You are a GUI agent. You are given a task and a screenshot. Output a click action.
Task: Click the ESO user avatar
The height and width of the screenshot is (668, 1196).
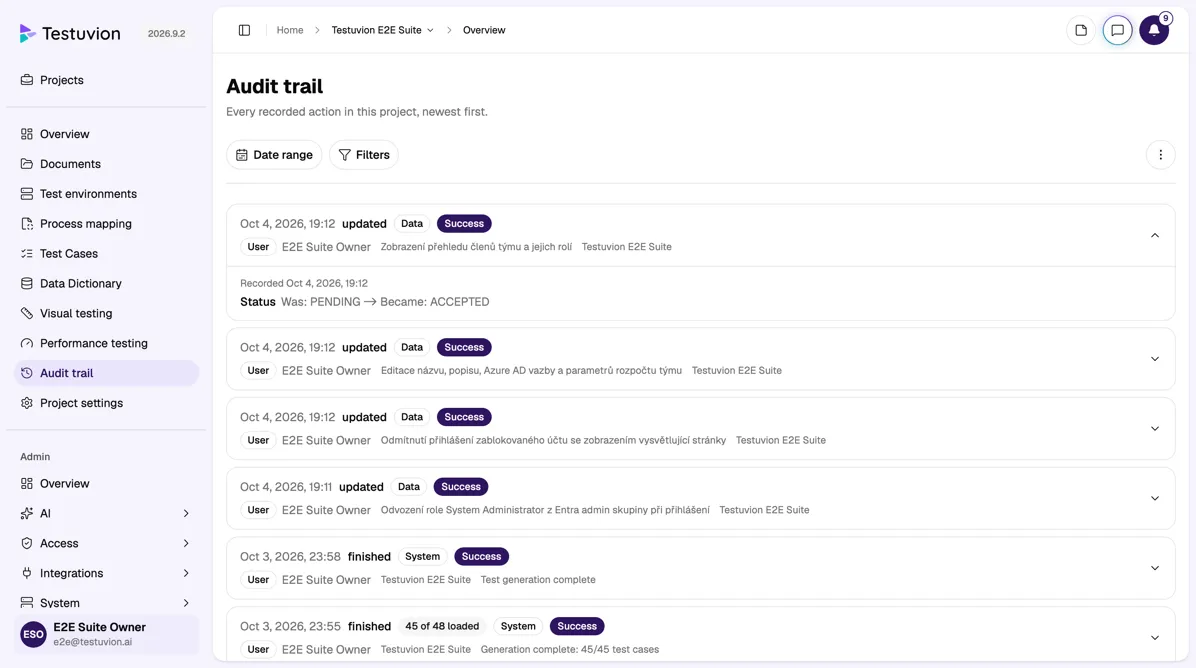click(x=34, y=634)
